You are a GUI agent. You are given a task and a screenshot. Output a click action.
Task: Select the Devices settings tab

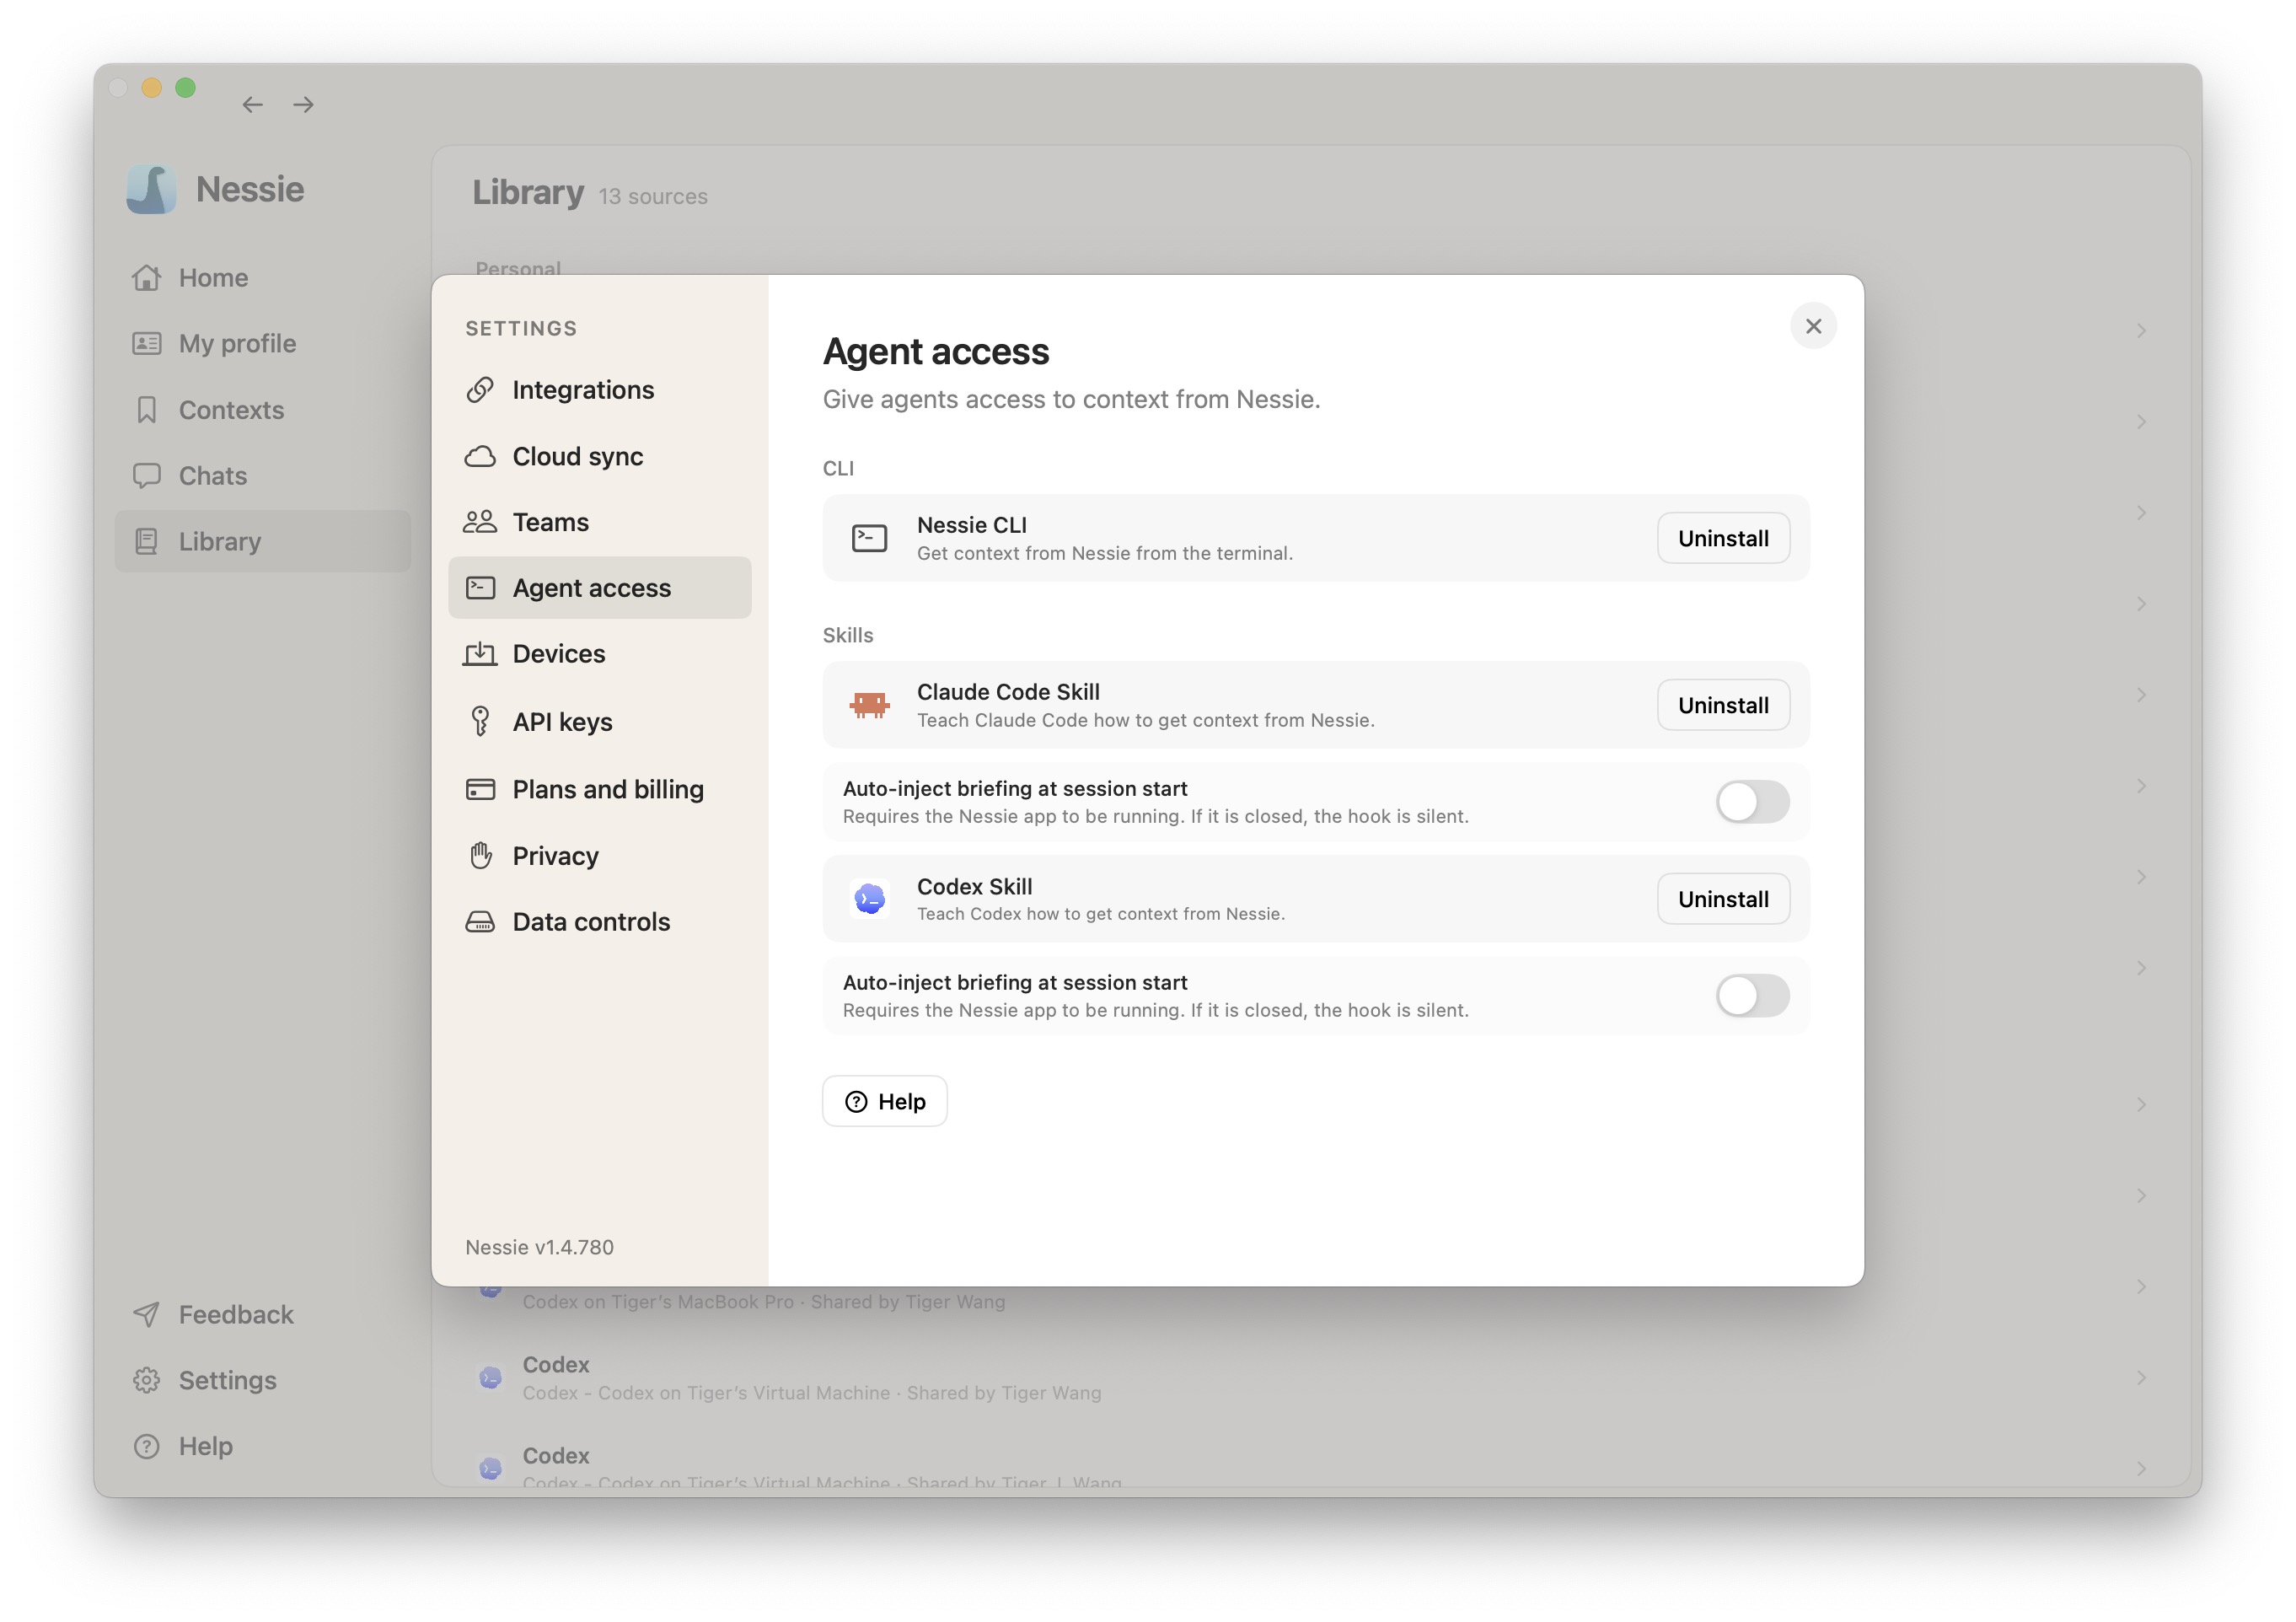coord(600,654)
